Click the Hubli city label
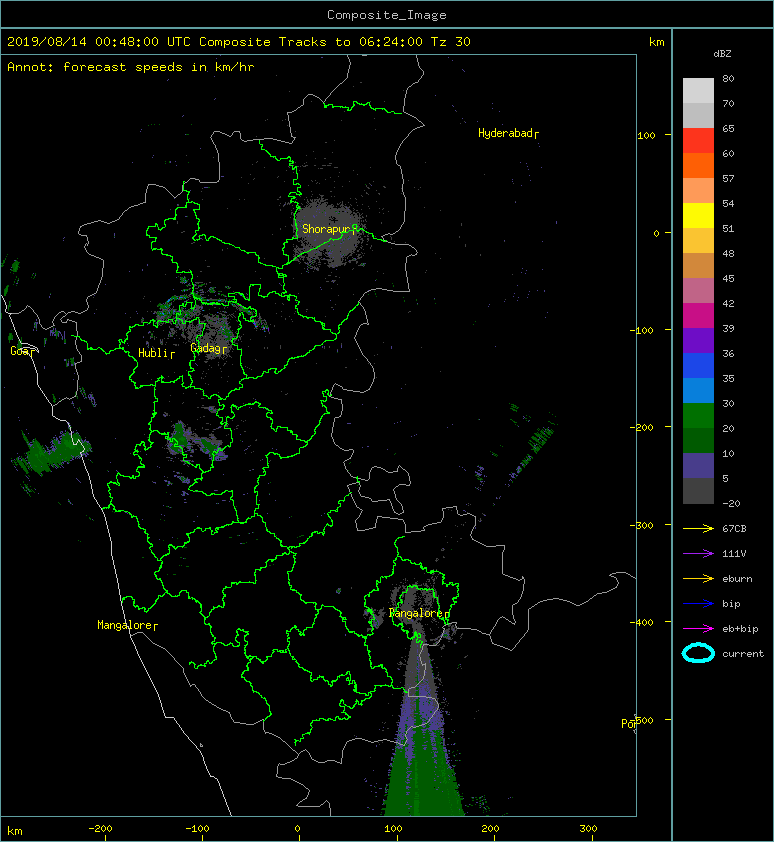This screenshot has width=774, height=842. [156, 353]
